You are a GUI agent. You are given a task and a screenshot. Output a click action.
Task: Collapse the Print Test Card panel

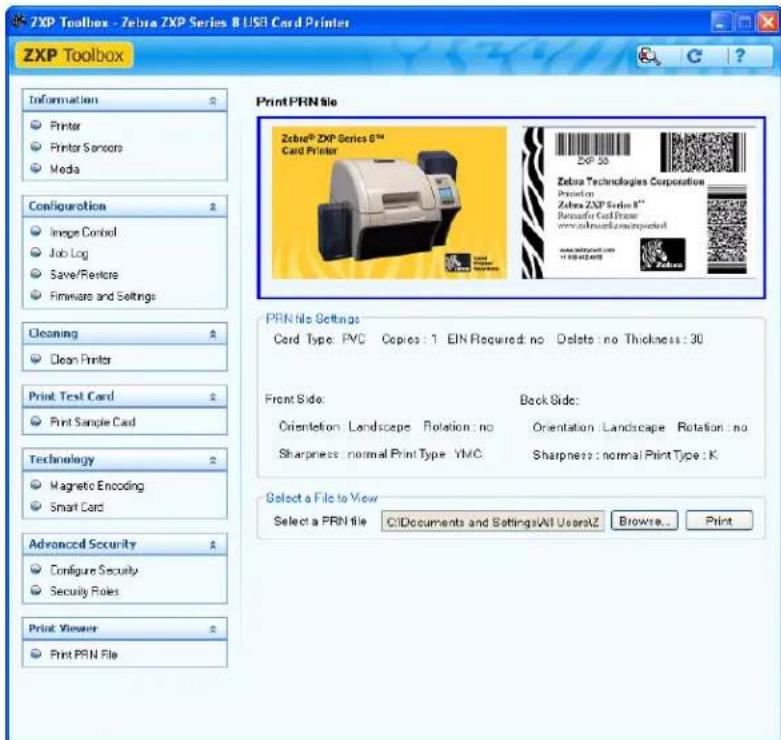click(213, 397)
